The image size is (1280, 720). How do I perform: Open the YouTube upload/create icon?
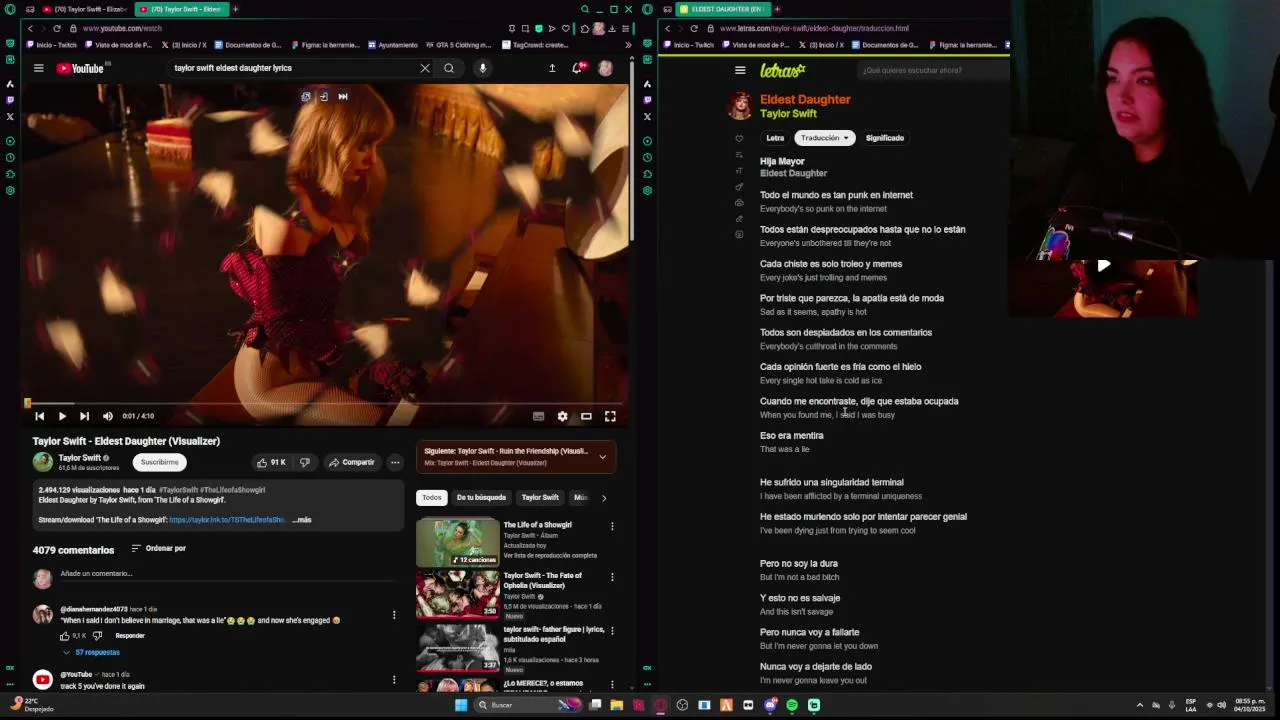pos(552,68)
